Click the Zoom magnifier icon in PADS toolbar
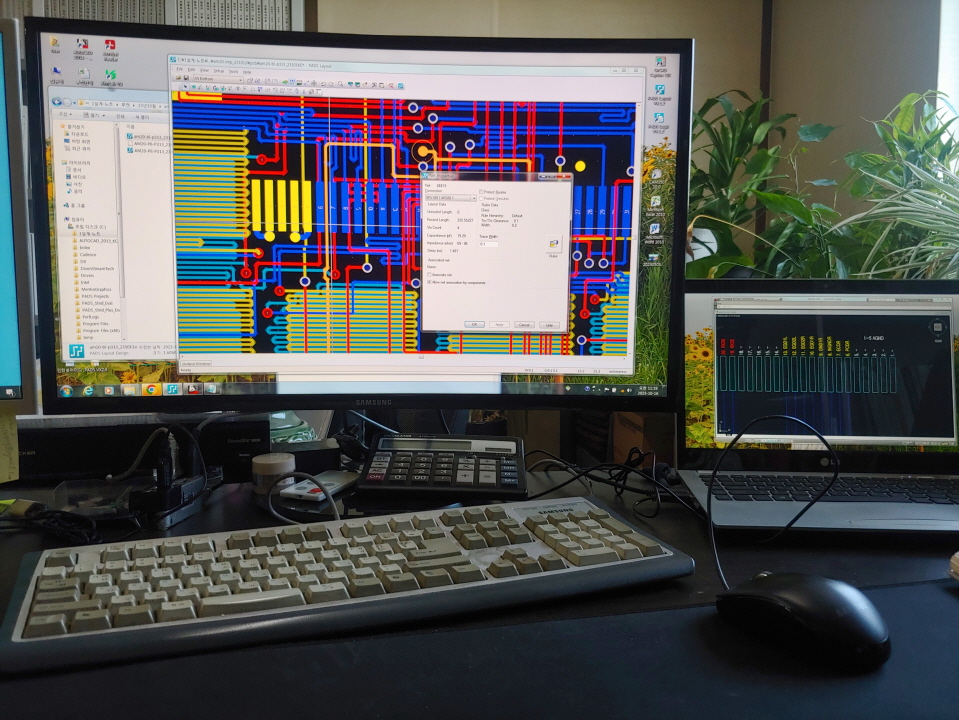Screen dimensions: 959x720 pos(341,84)
